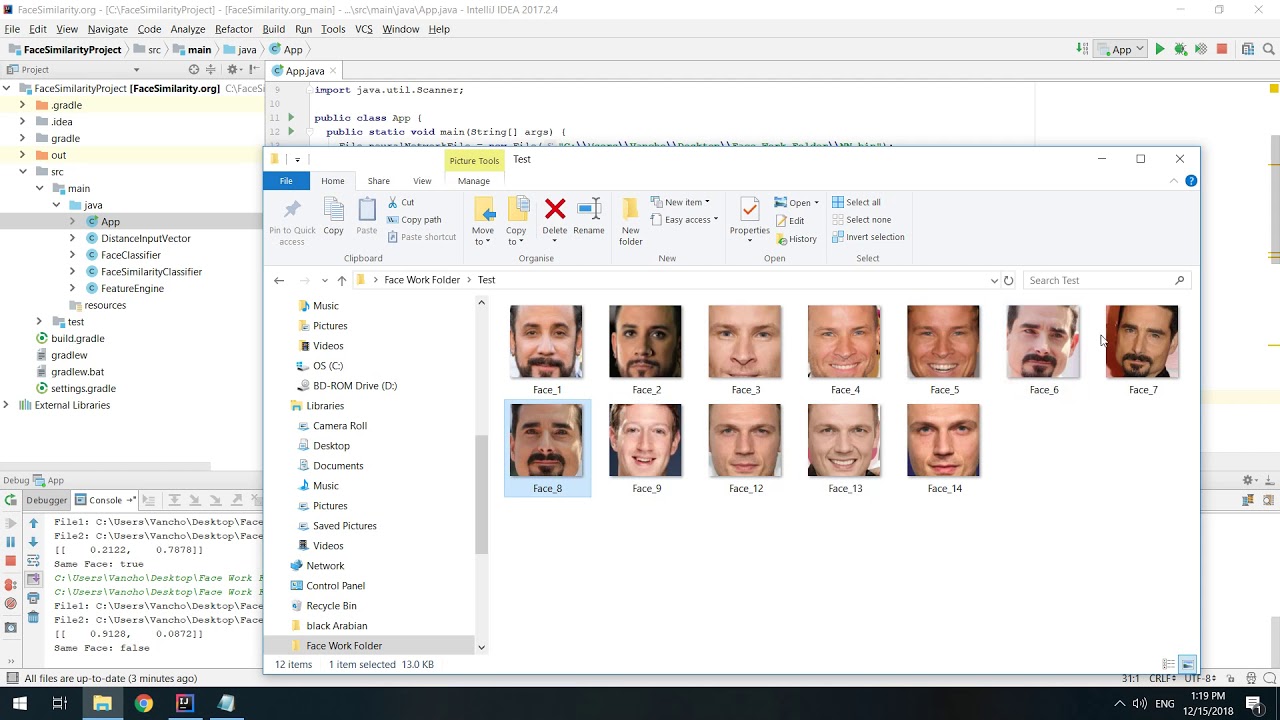The height and width of the screenshot is (720, 1280).
Task: Click Face Work Folder in breadcrumb path
Action: [422, 280]
